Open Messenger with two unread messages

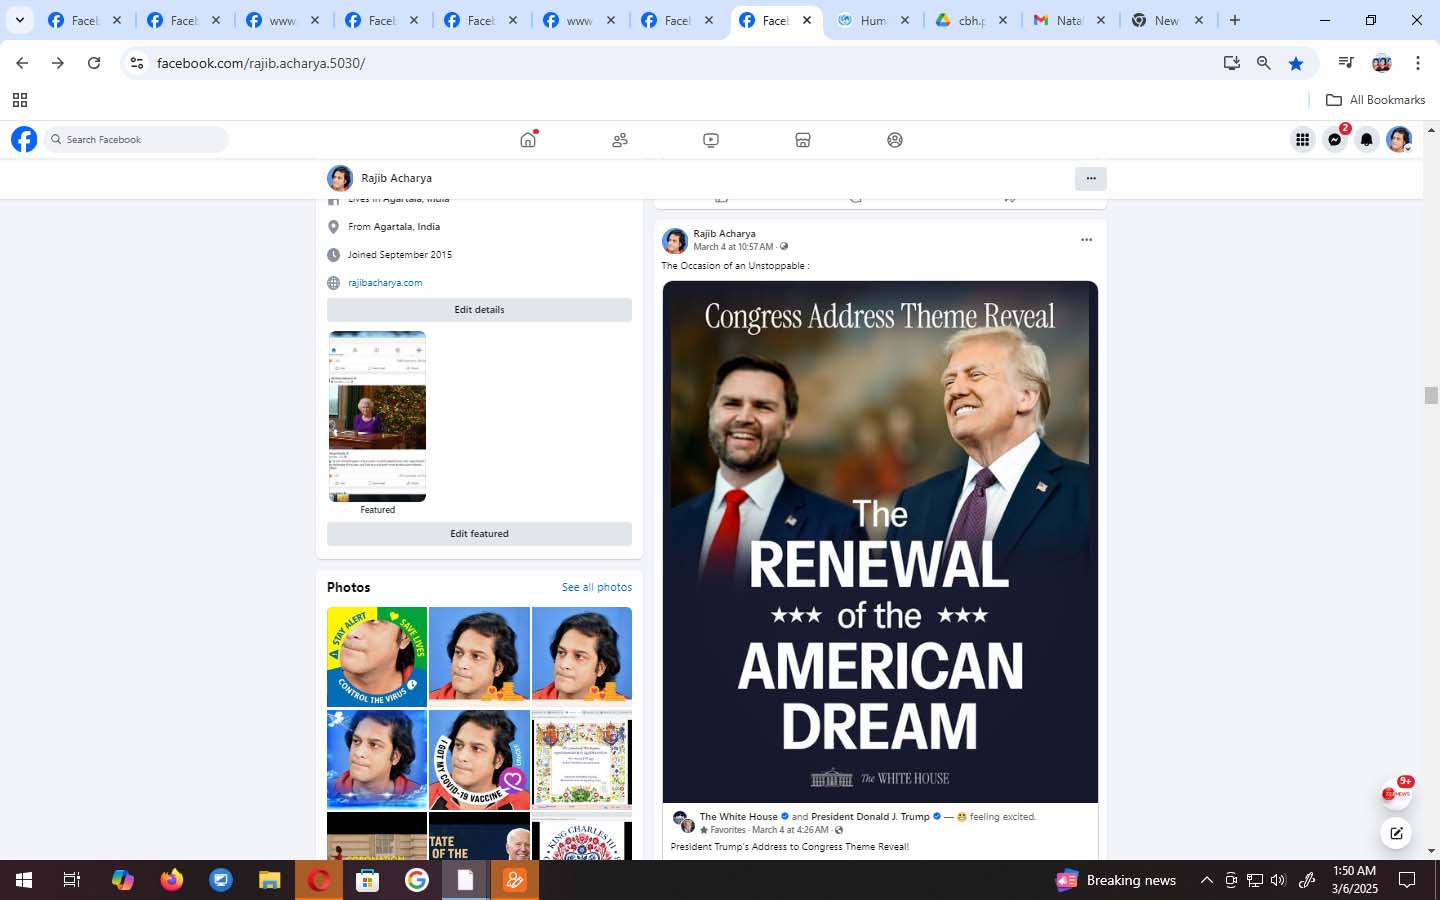coord(1335,140)
